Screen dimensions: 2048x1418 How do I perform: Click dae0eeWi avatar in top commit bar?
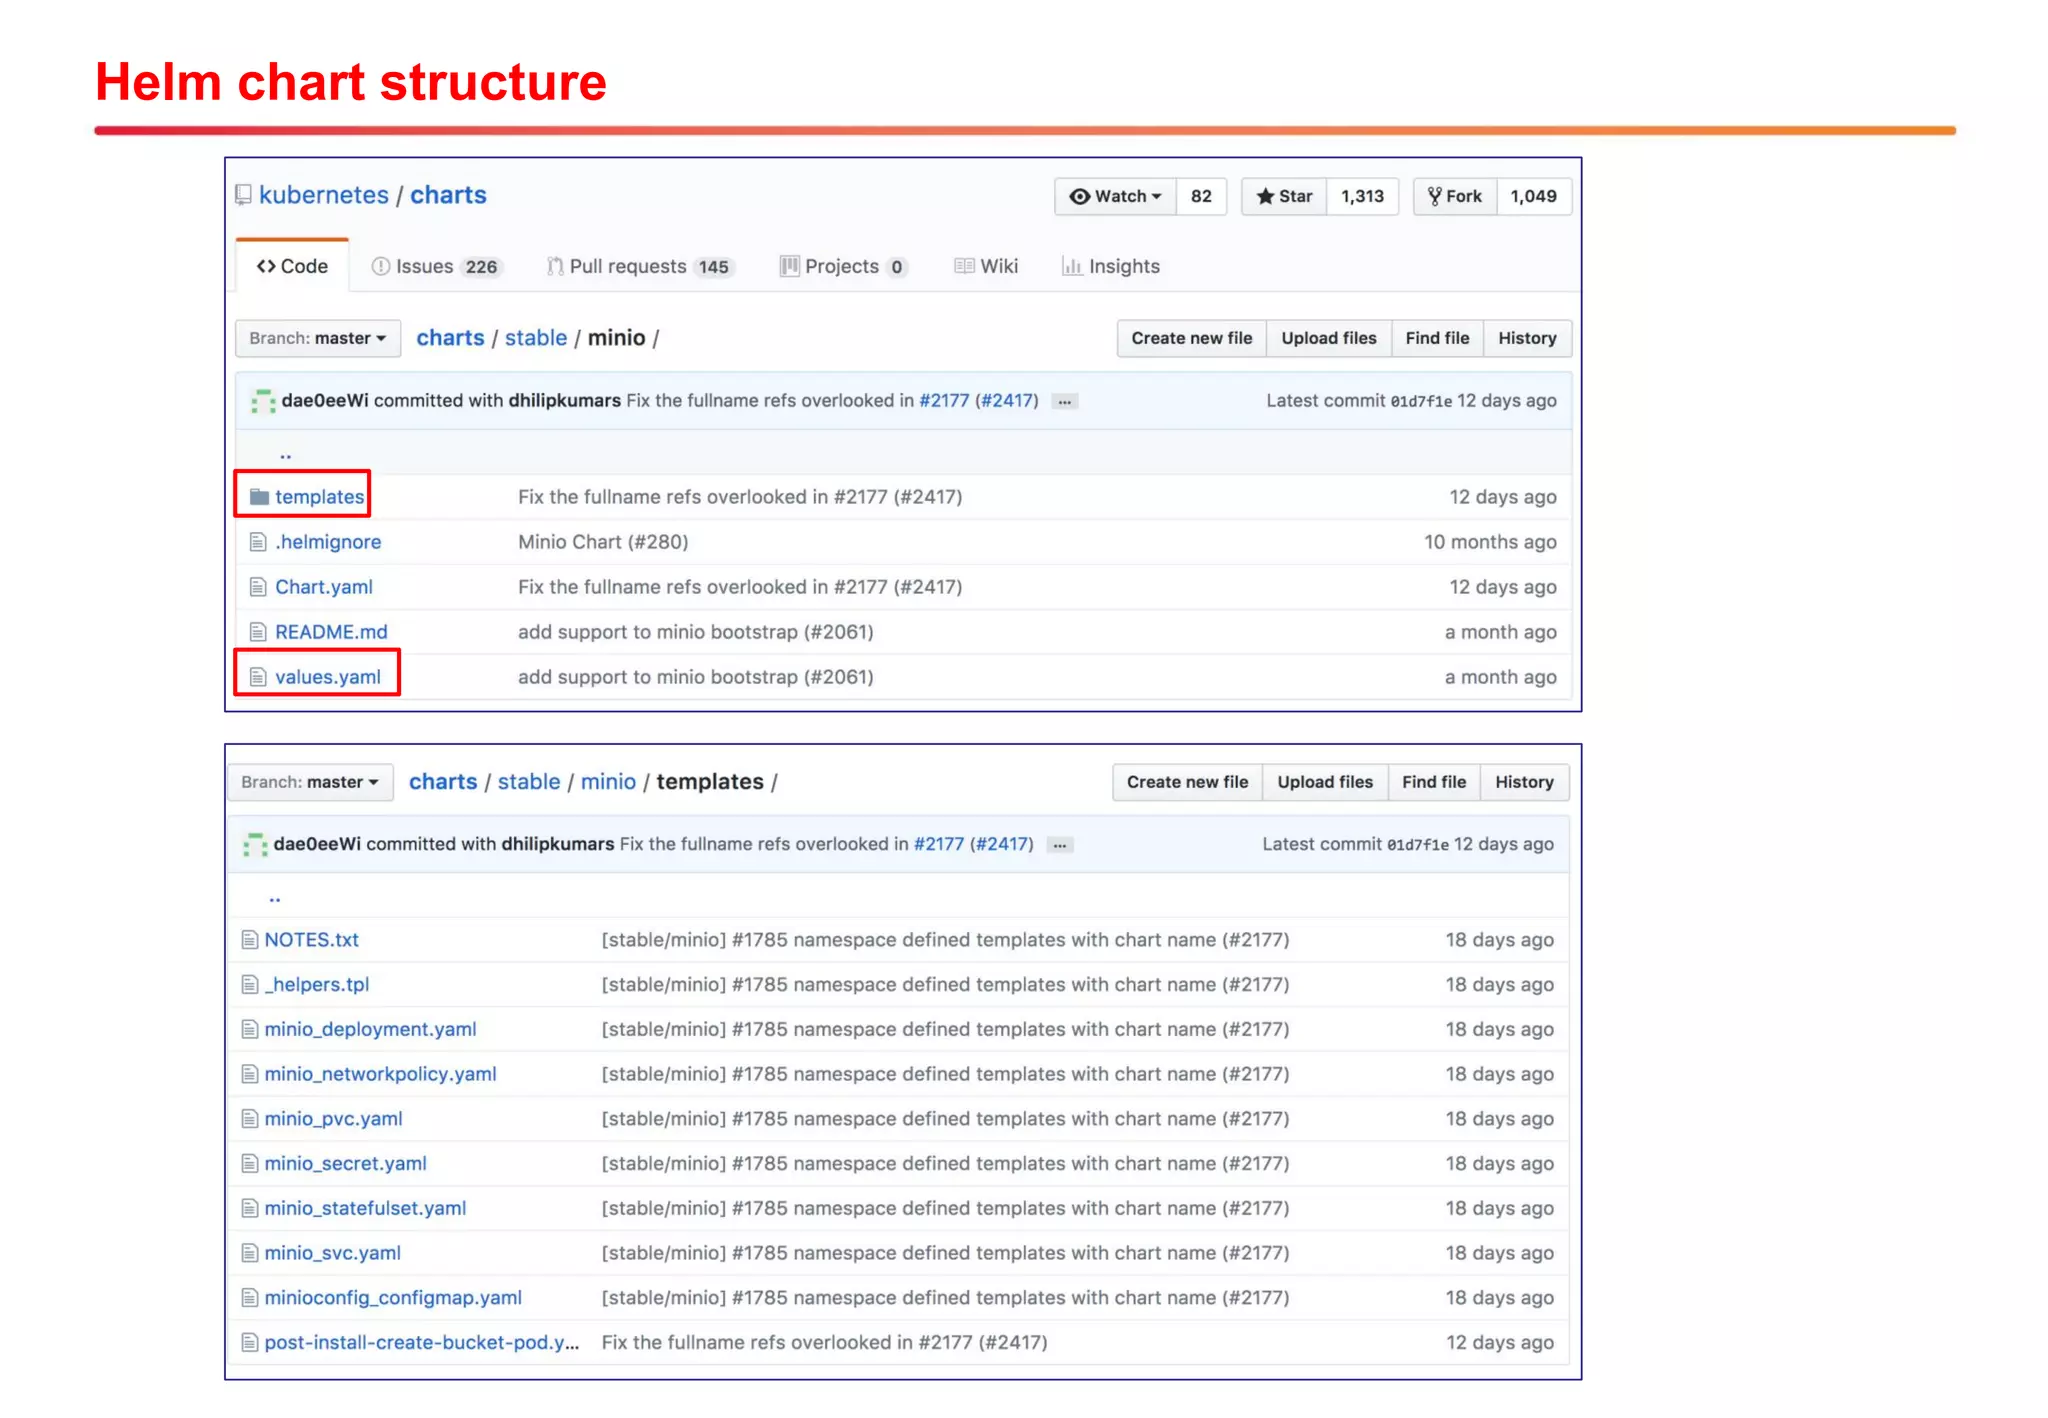click(262, 401)
